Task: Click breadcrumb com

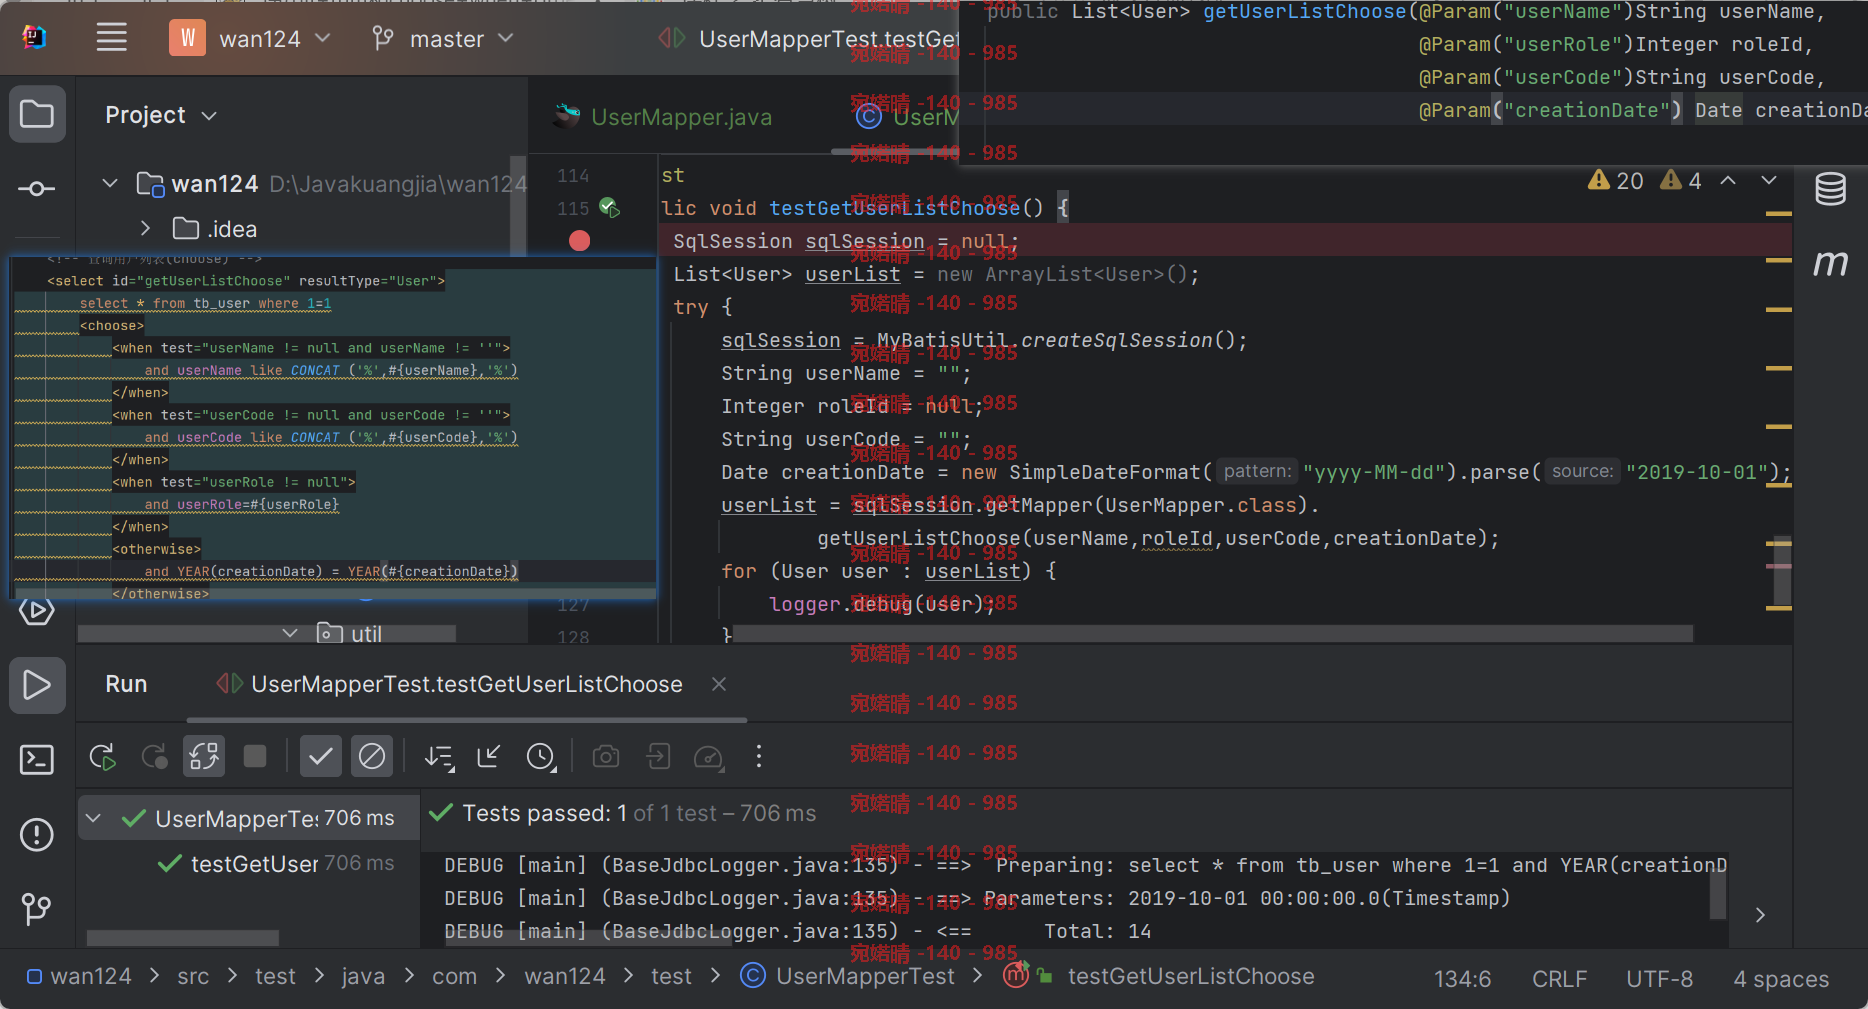Action: pos(454,976)
